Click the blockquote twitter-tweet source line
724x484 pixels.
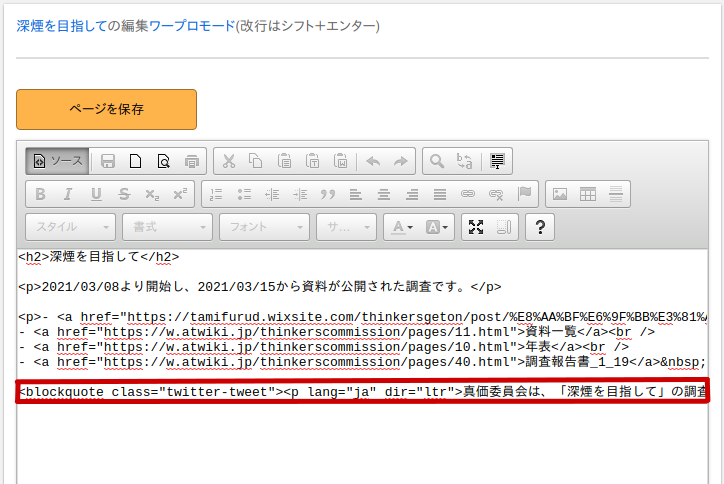click(x=362, y=392)
